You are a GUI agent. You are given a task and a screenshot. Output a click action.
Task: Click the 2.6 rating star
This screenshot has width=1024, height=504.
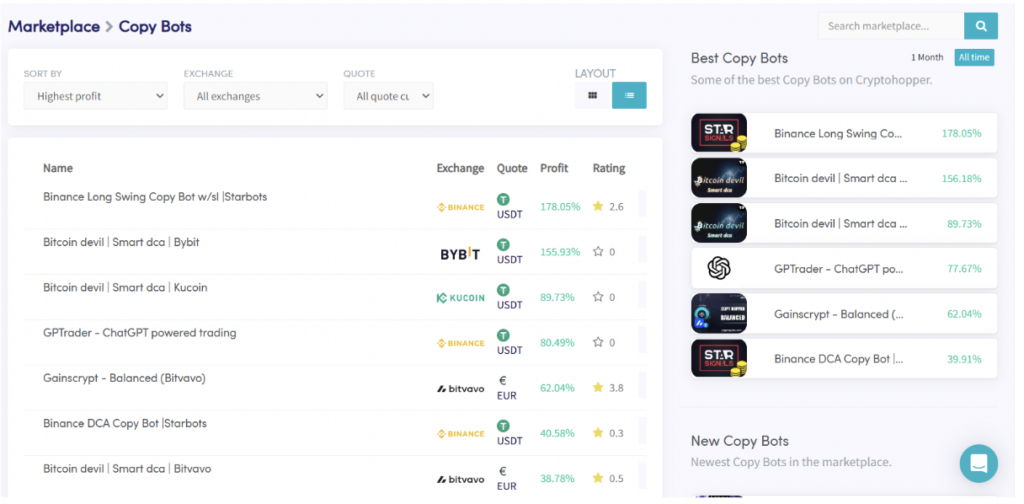pyautogui.click(x=598, y=206)
